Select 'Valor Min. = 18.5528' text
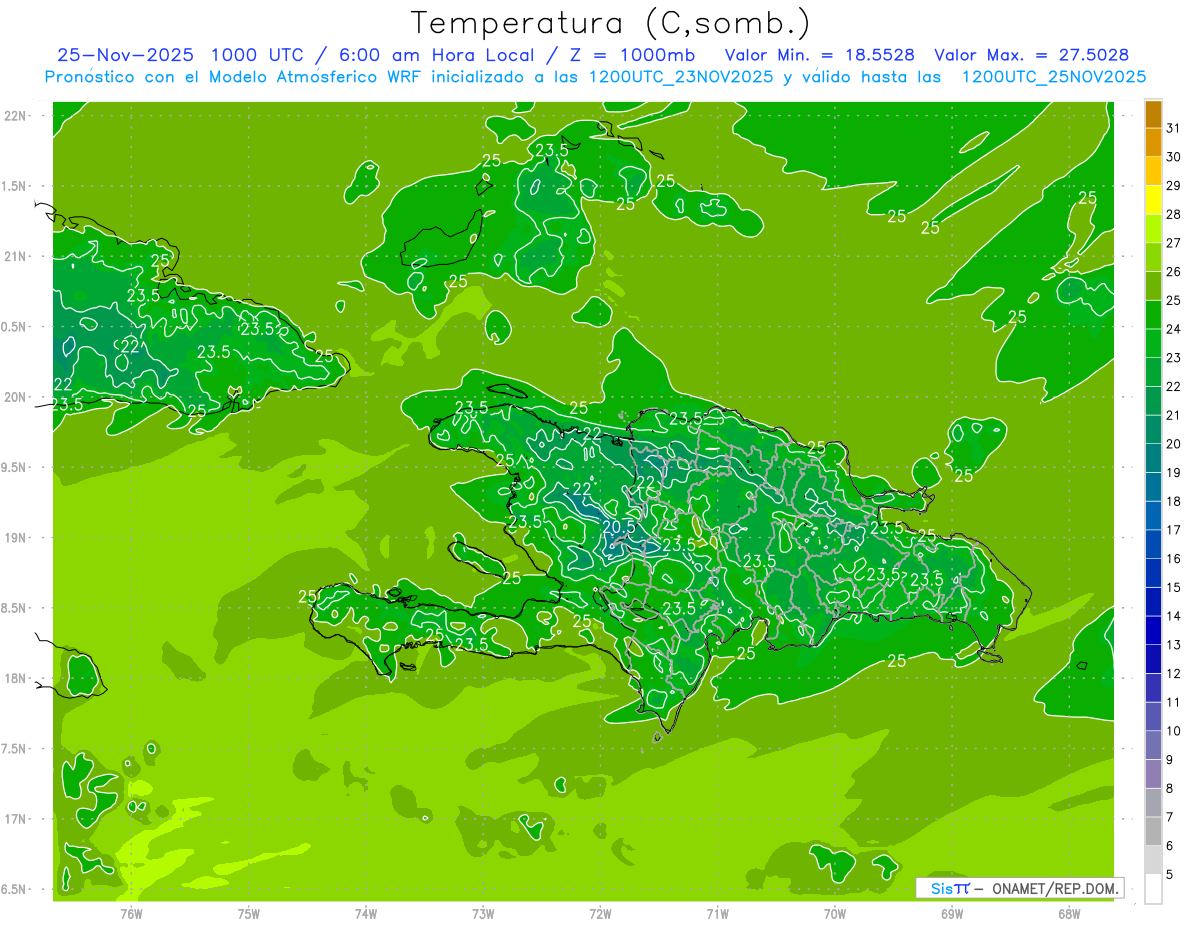 (x=821, y=55)
